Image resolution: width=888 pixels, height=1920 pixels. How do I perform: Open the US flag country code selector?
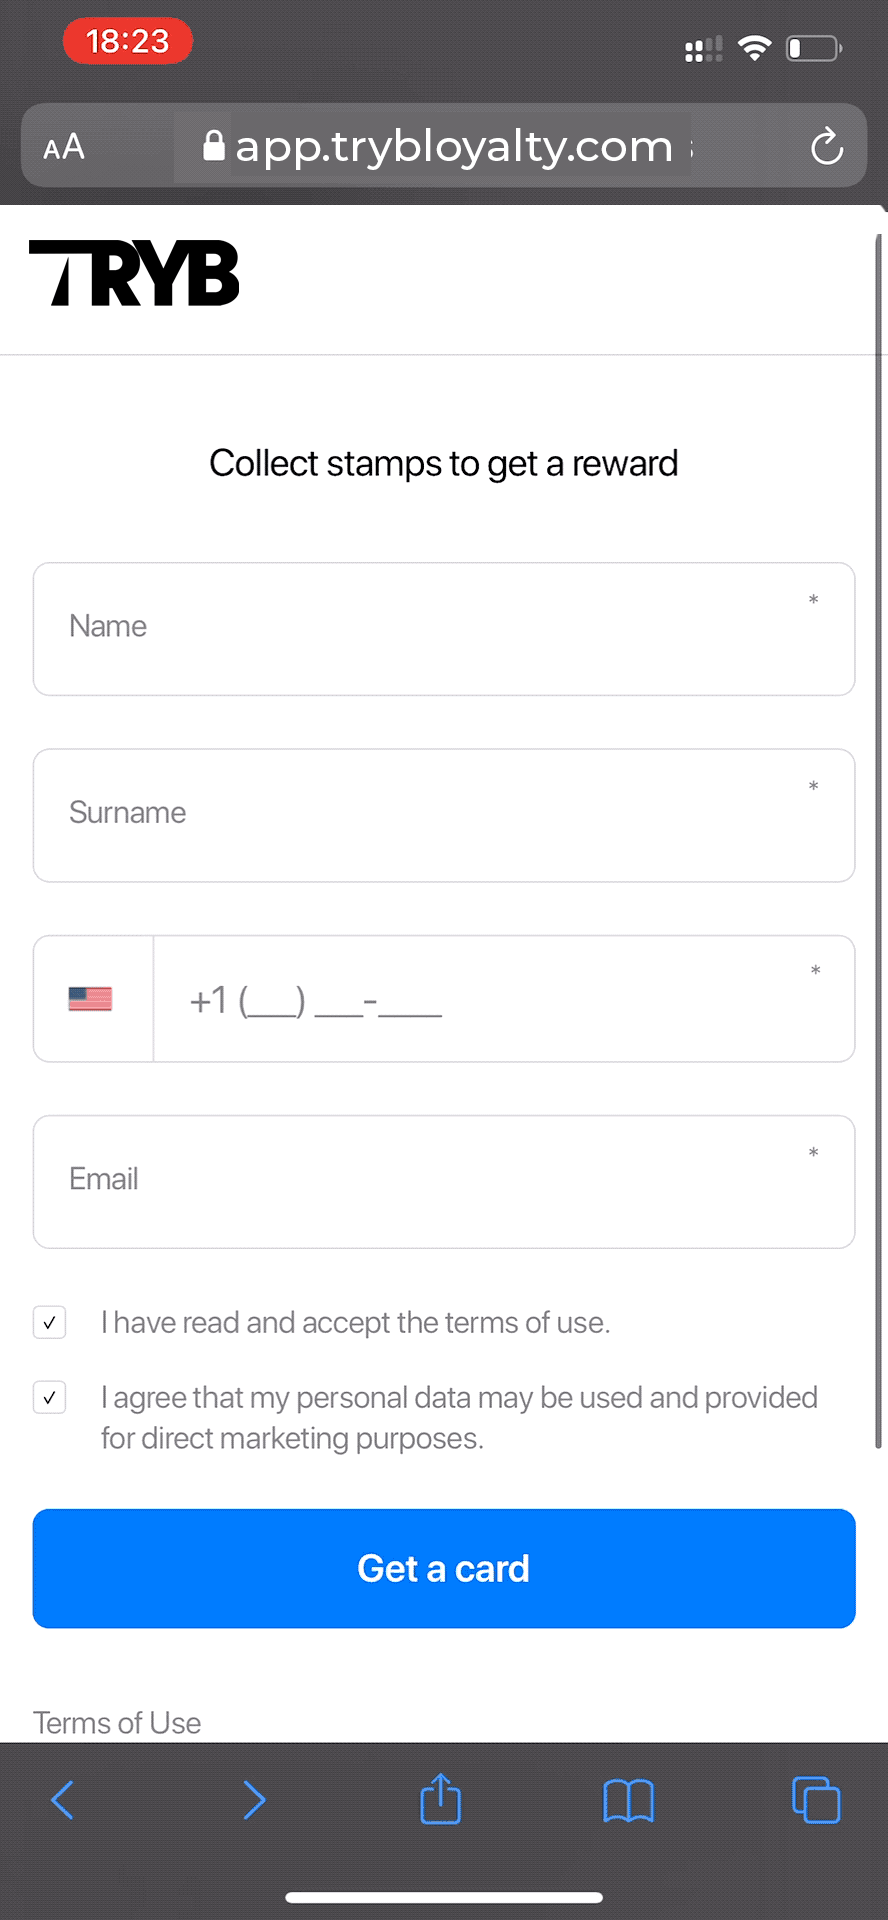(x=91, y=999)
